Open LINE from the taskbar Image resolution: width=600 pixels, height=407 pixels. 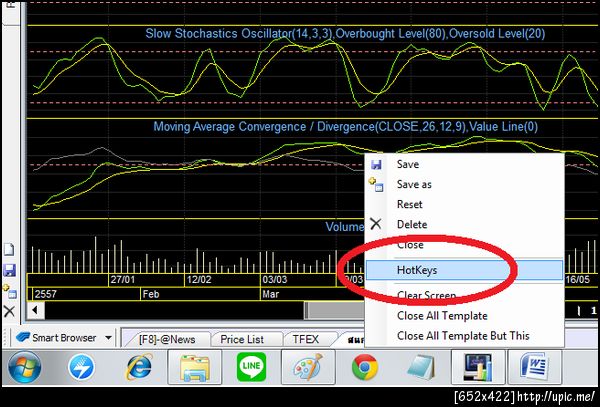(251, 367)
